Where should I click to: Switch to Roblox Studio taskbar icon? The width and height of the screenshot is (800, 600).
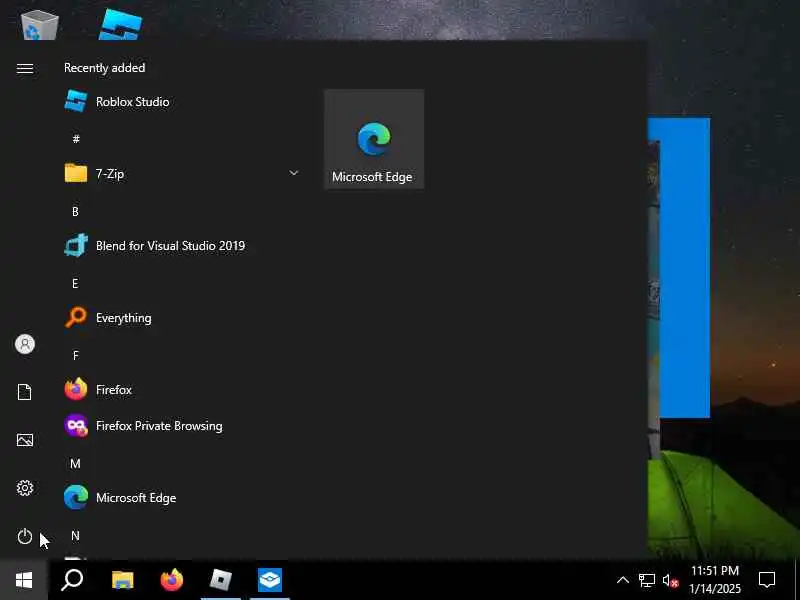tap(269, 580)
